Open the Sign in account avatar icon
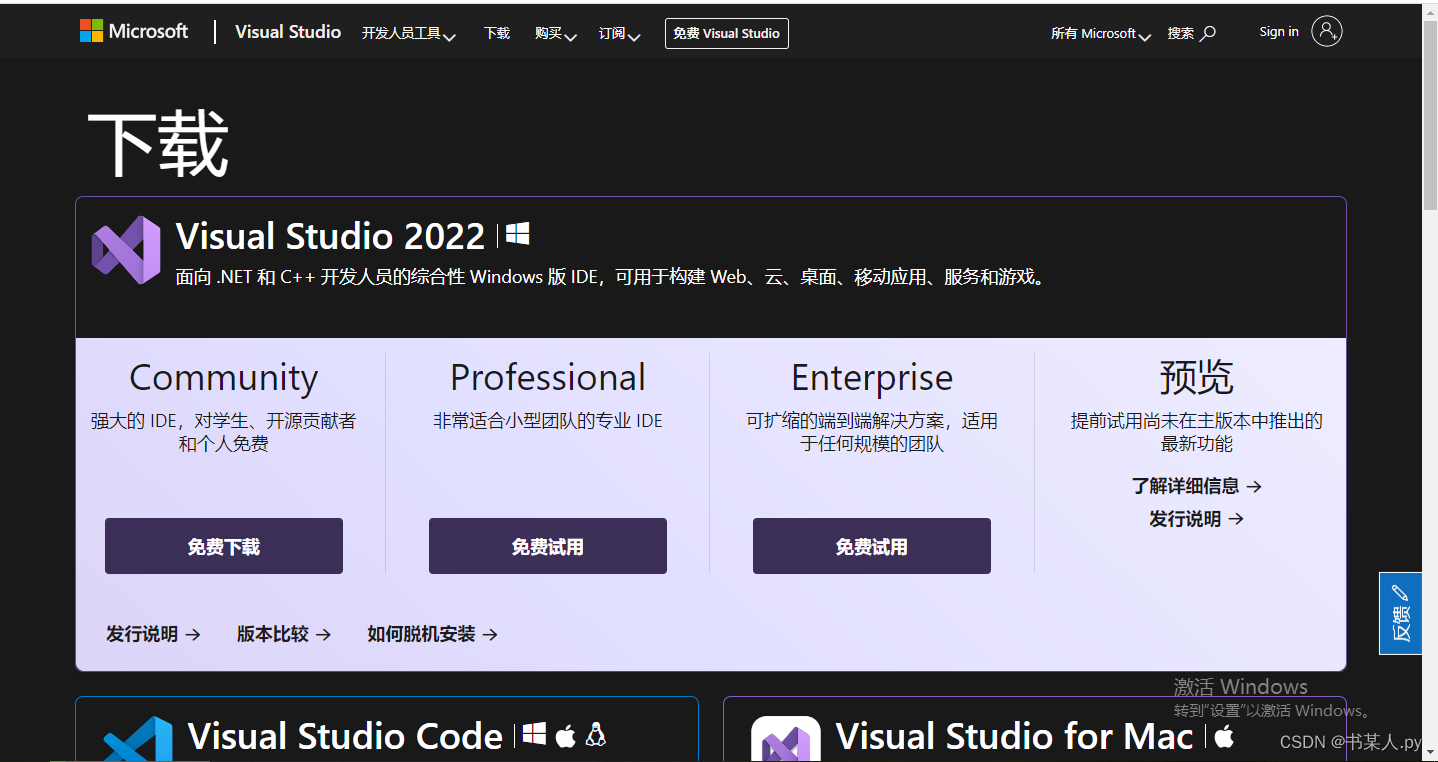 click(1326, 32)
